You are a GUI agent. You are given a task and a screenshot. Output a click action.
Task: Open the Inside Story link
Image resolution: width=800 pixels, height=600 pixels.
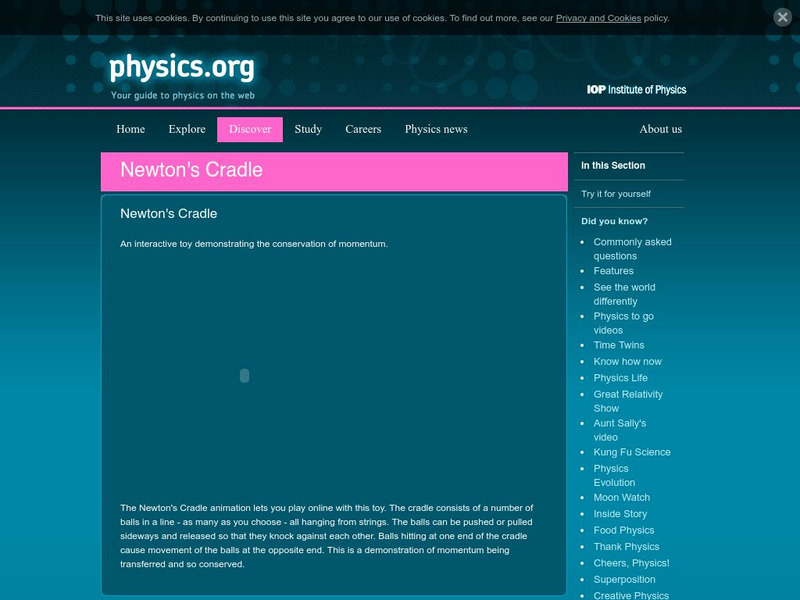coord(620,514)
